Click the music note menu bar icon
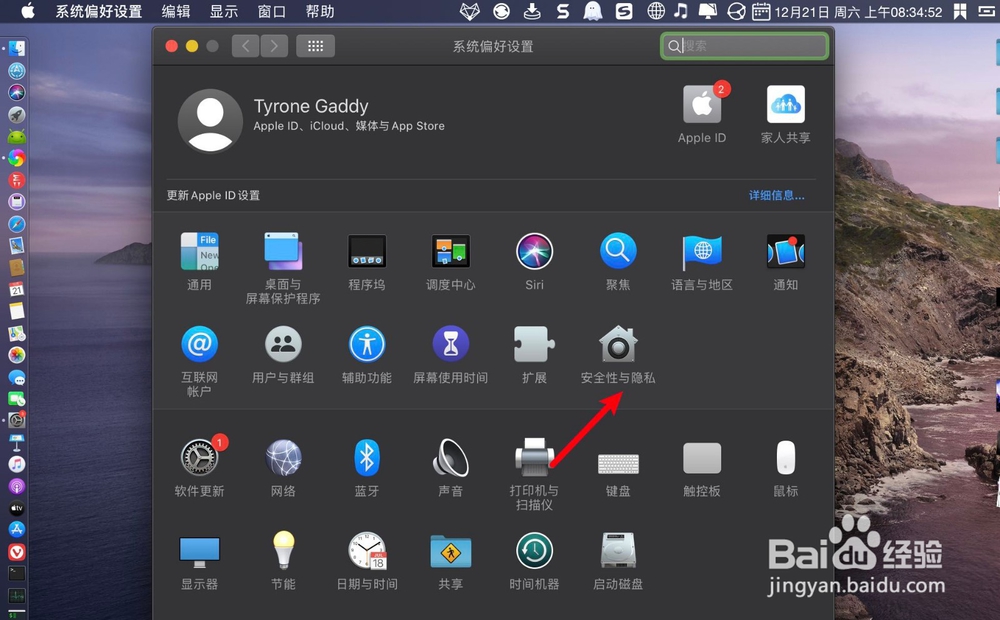The width and height of the screenshot is (1000, 620). pyautogui.click(x=681, y=11)
